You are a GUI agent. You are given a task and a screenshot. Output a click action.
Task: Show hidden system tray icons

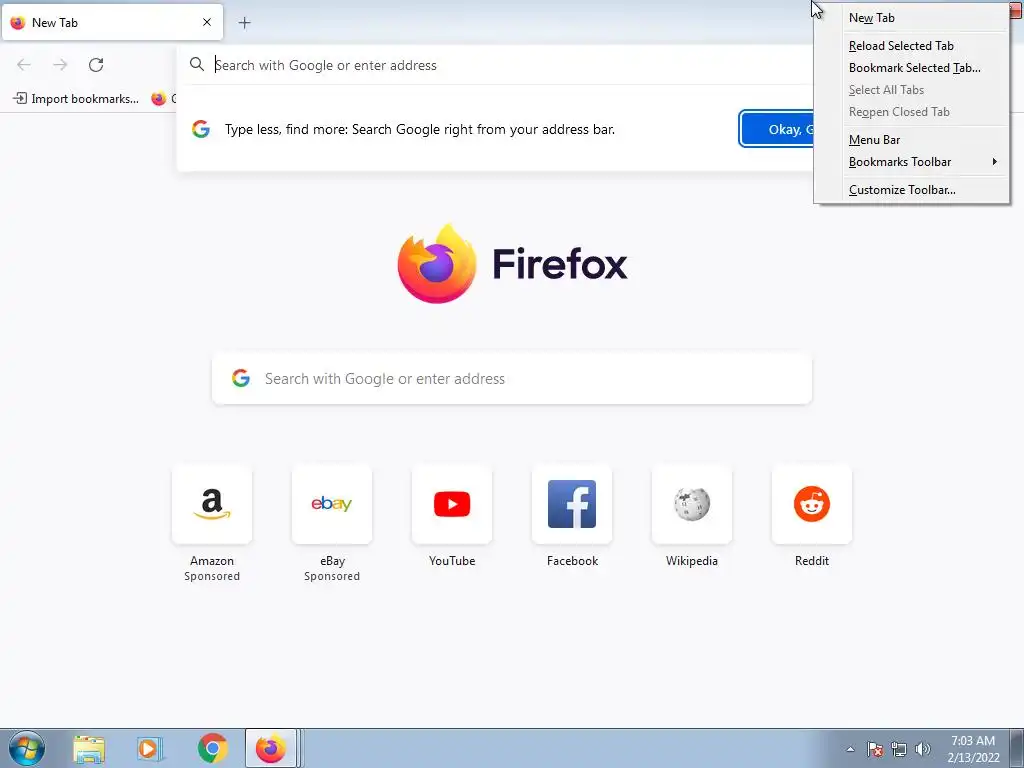(850, 749)
